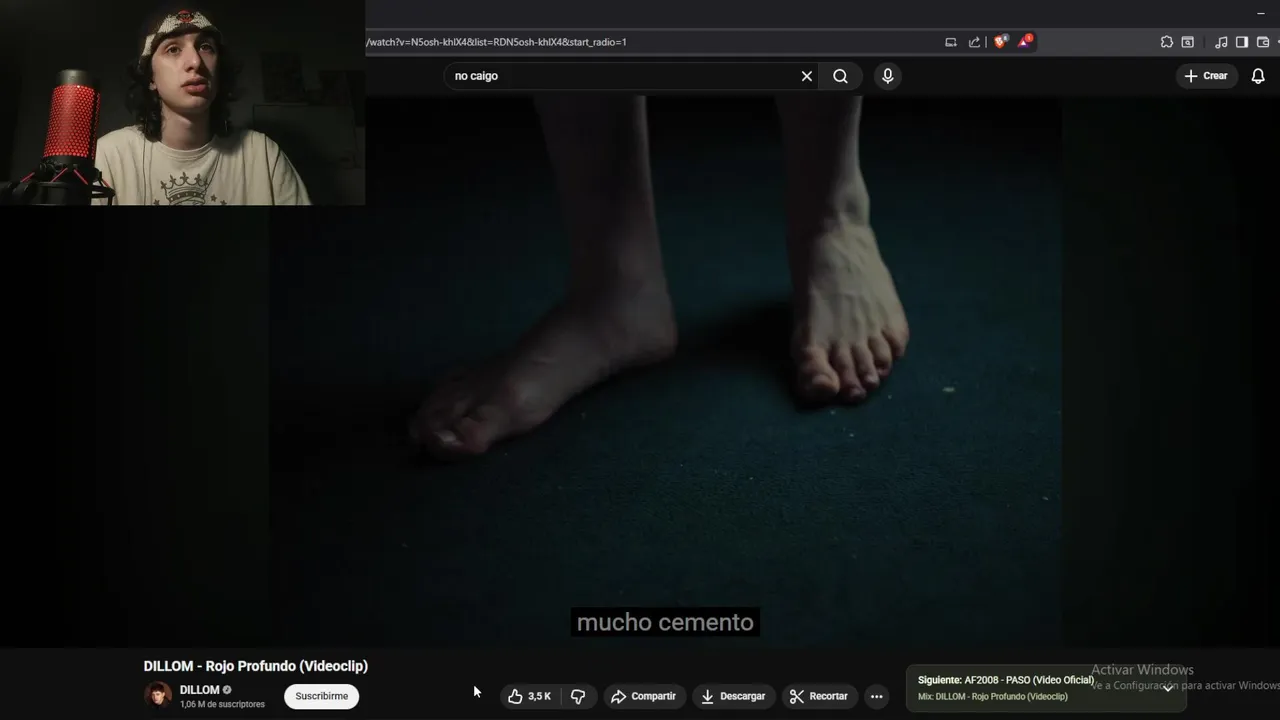Like the video with 3,5 K thumbs up
Screen dimensions: 1280x720
click(529, 696)
